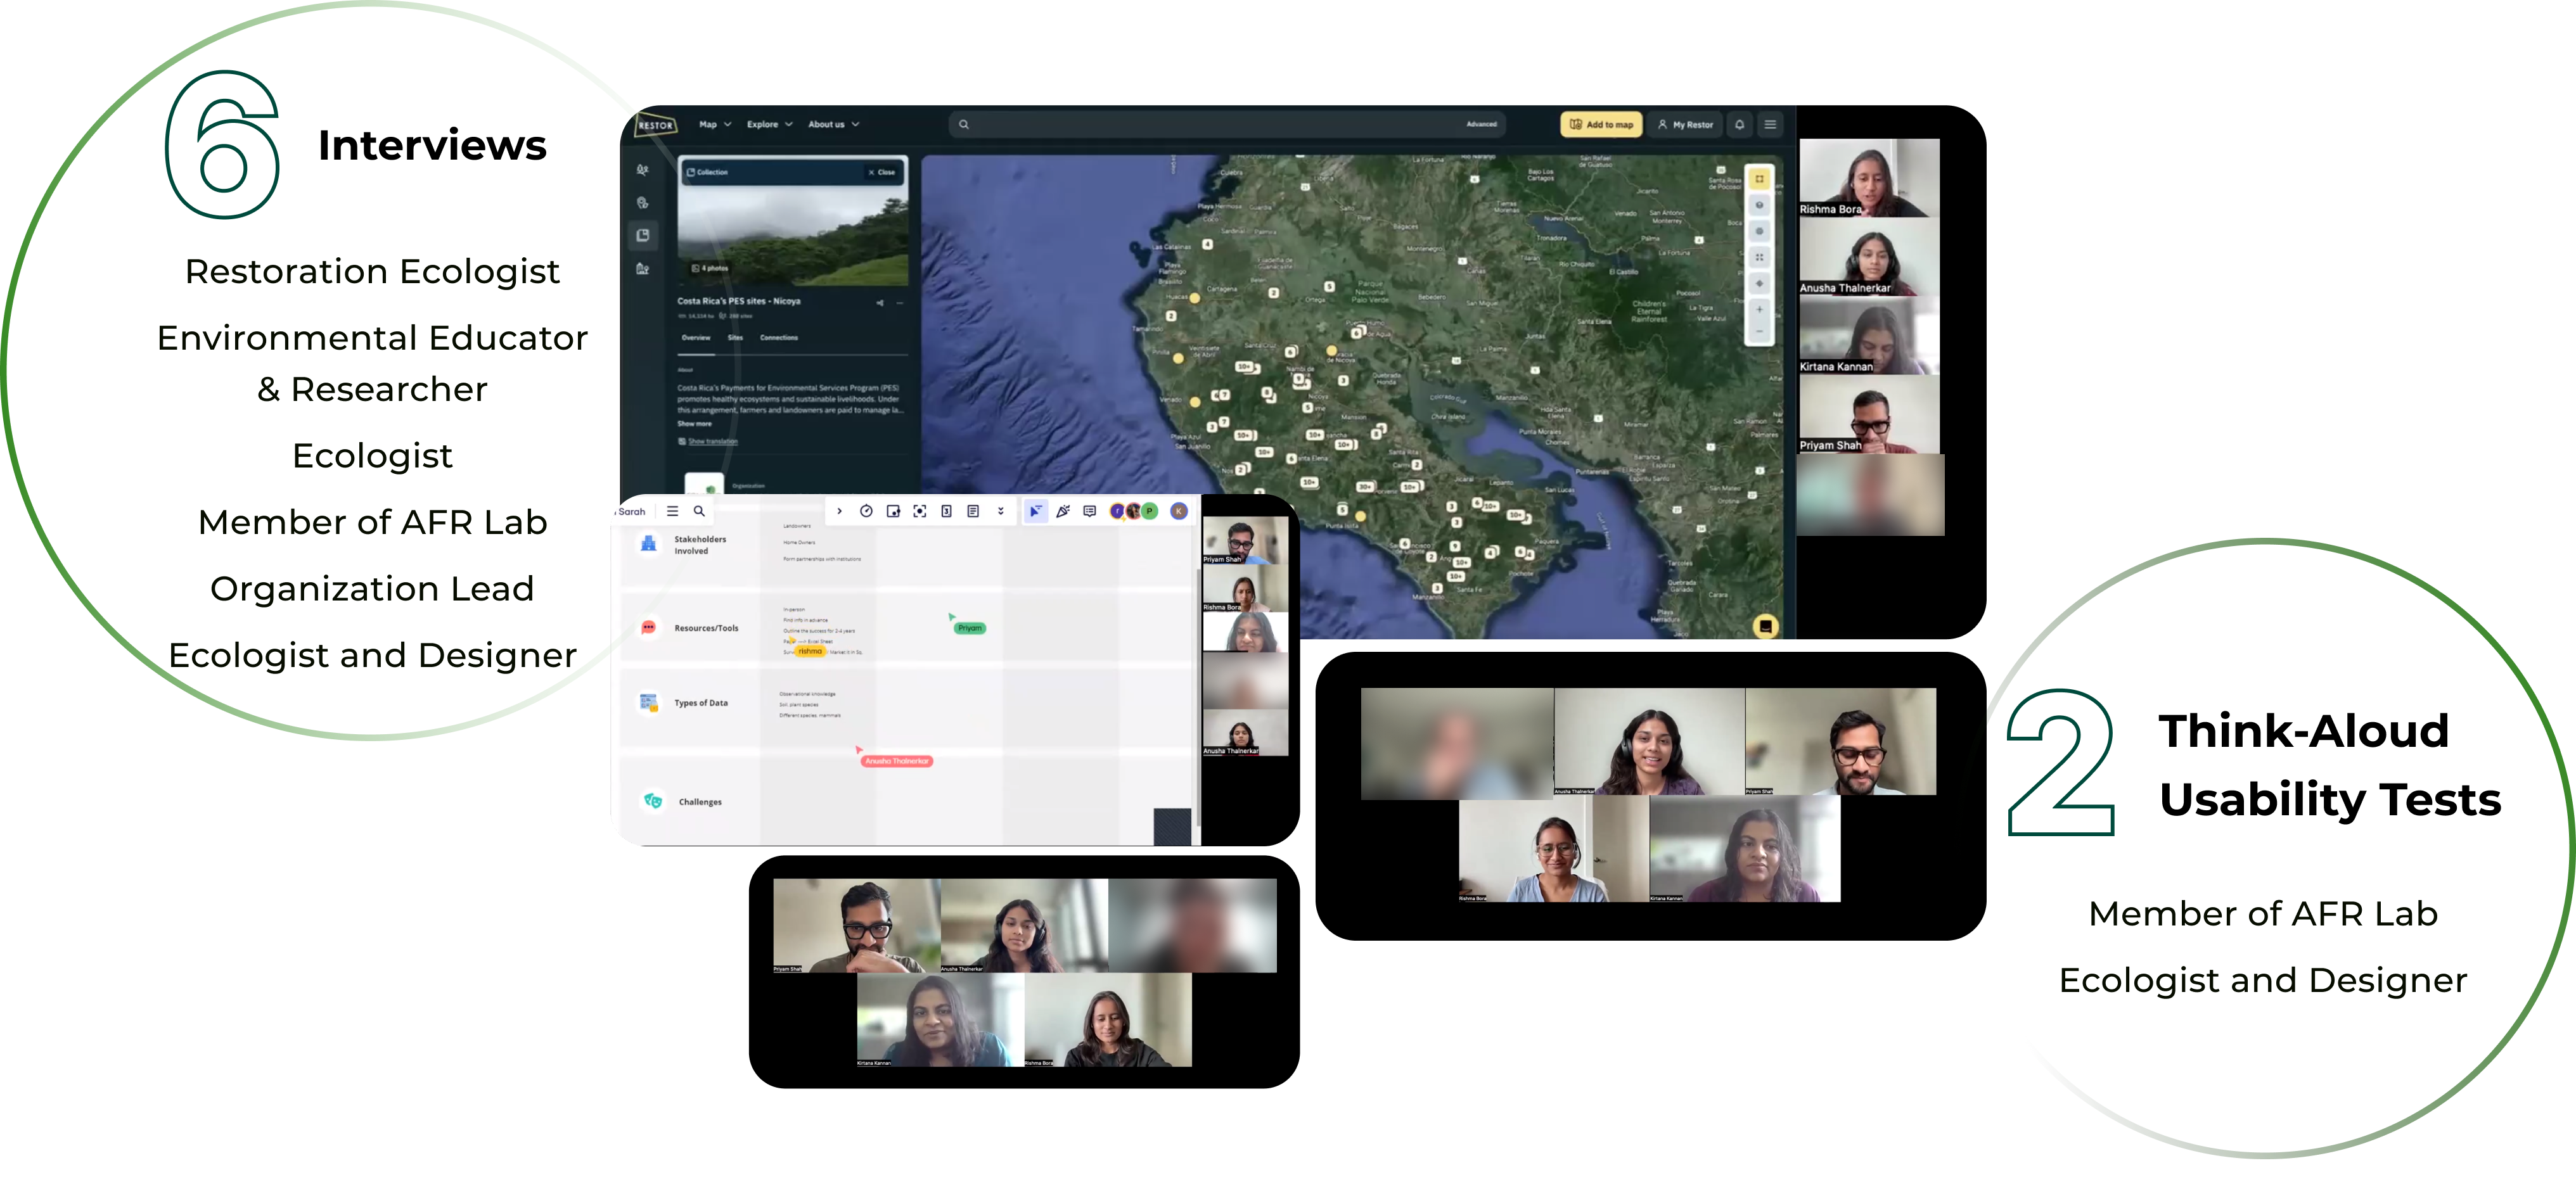Click the celebration reactions icon
Image resolution: width=2576 pixels, height=1189 pixels.
click(x=1063, y=511)
